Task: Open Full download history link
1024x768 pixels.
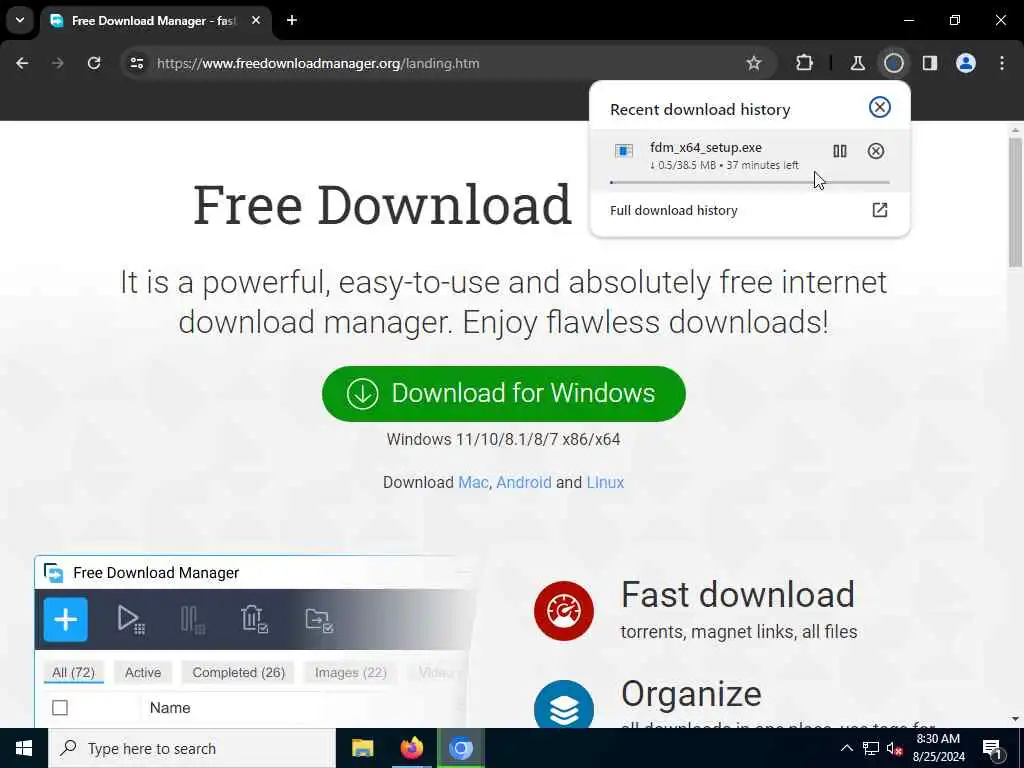Action: coord(673,210)
